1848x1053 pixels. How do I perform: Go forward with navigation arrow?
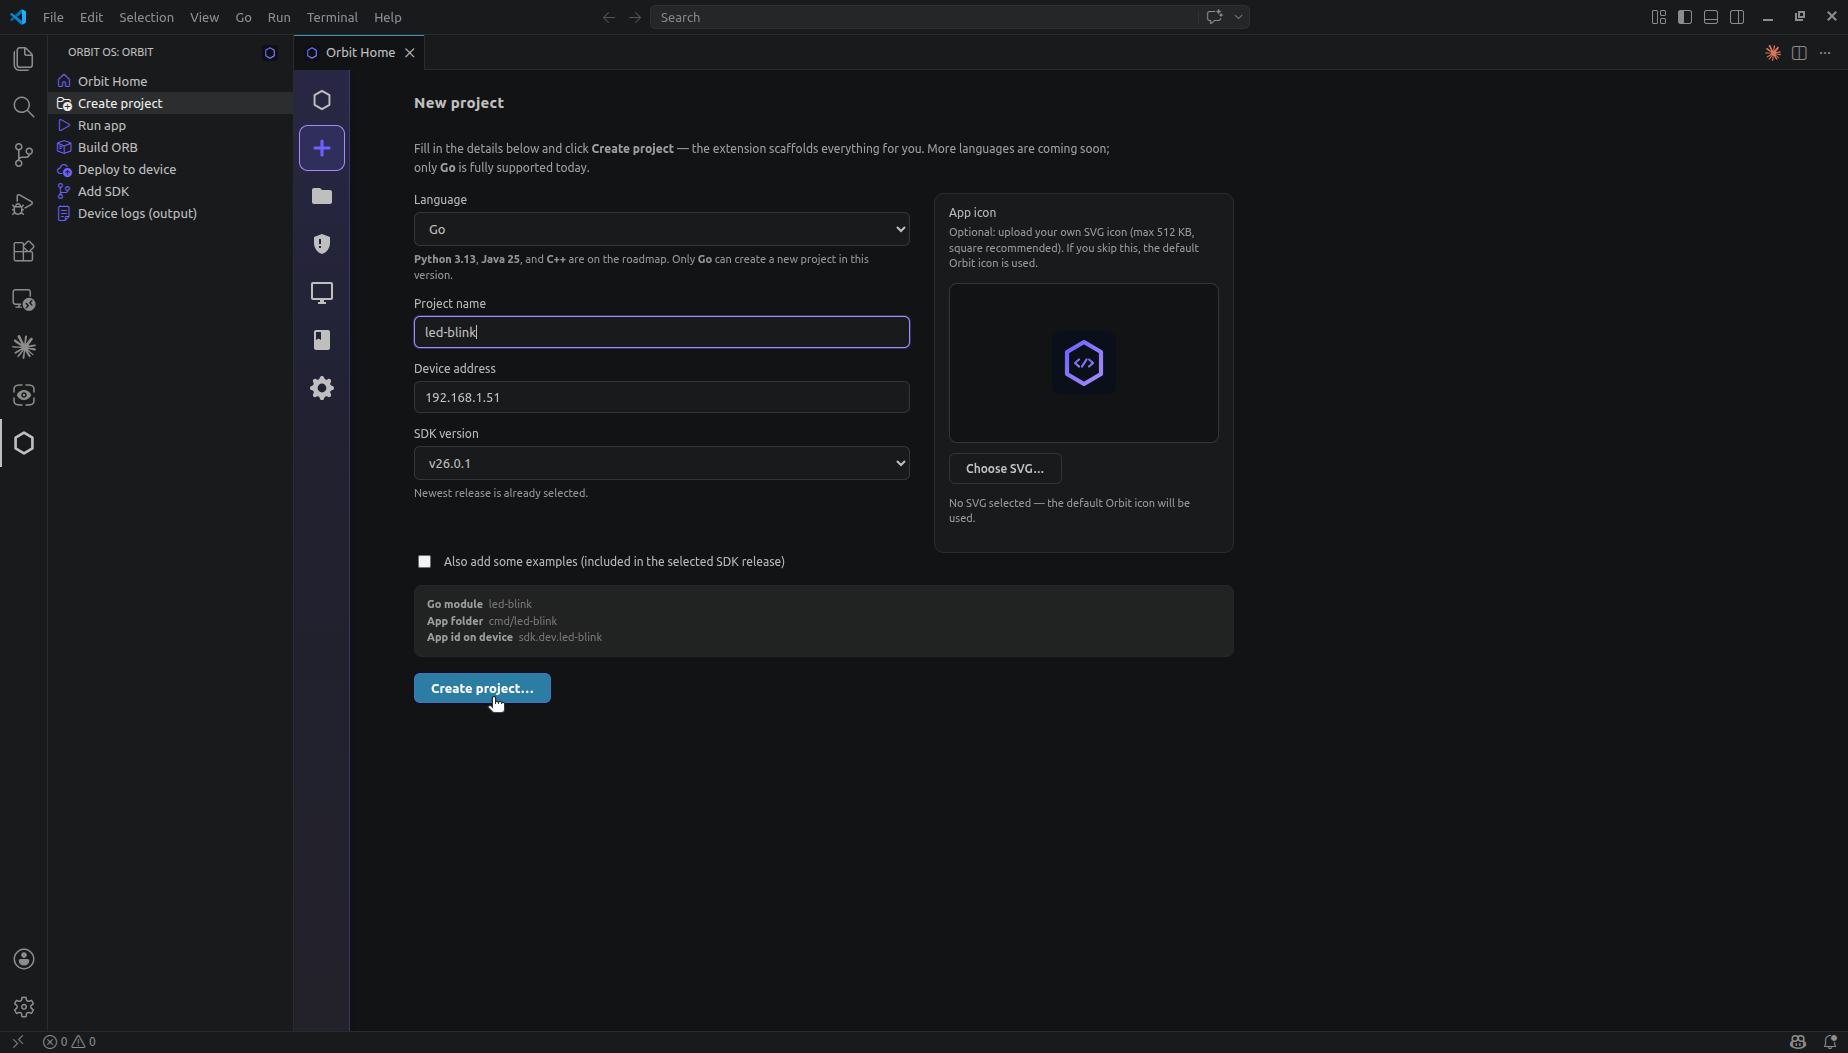635,17
